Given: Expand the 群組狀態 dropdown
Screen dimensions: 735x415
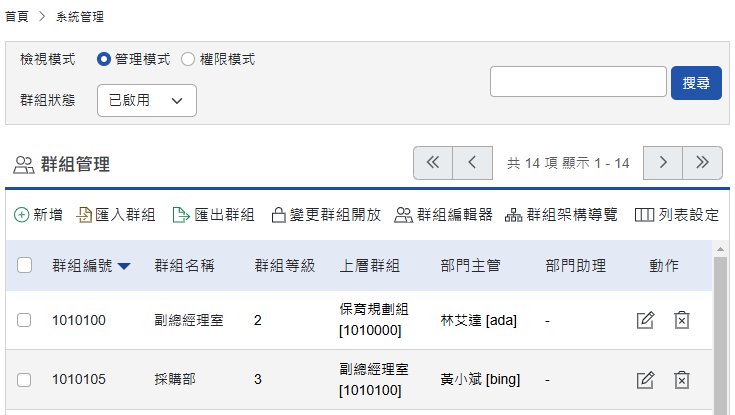Looking at the screenshot, I should coord(147,100).
